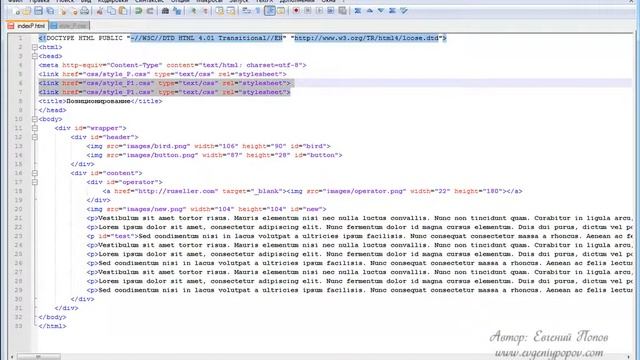Screen dimensions: 640x360
Task: Run macro multiple times icon
Action: tap(331, 11)
